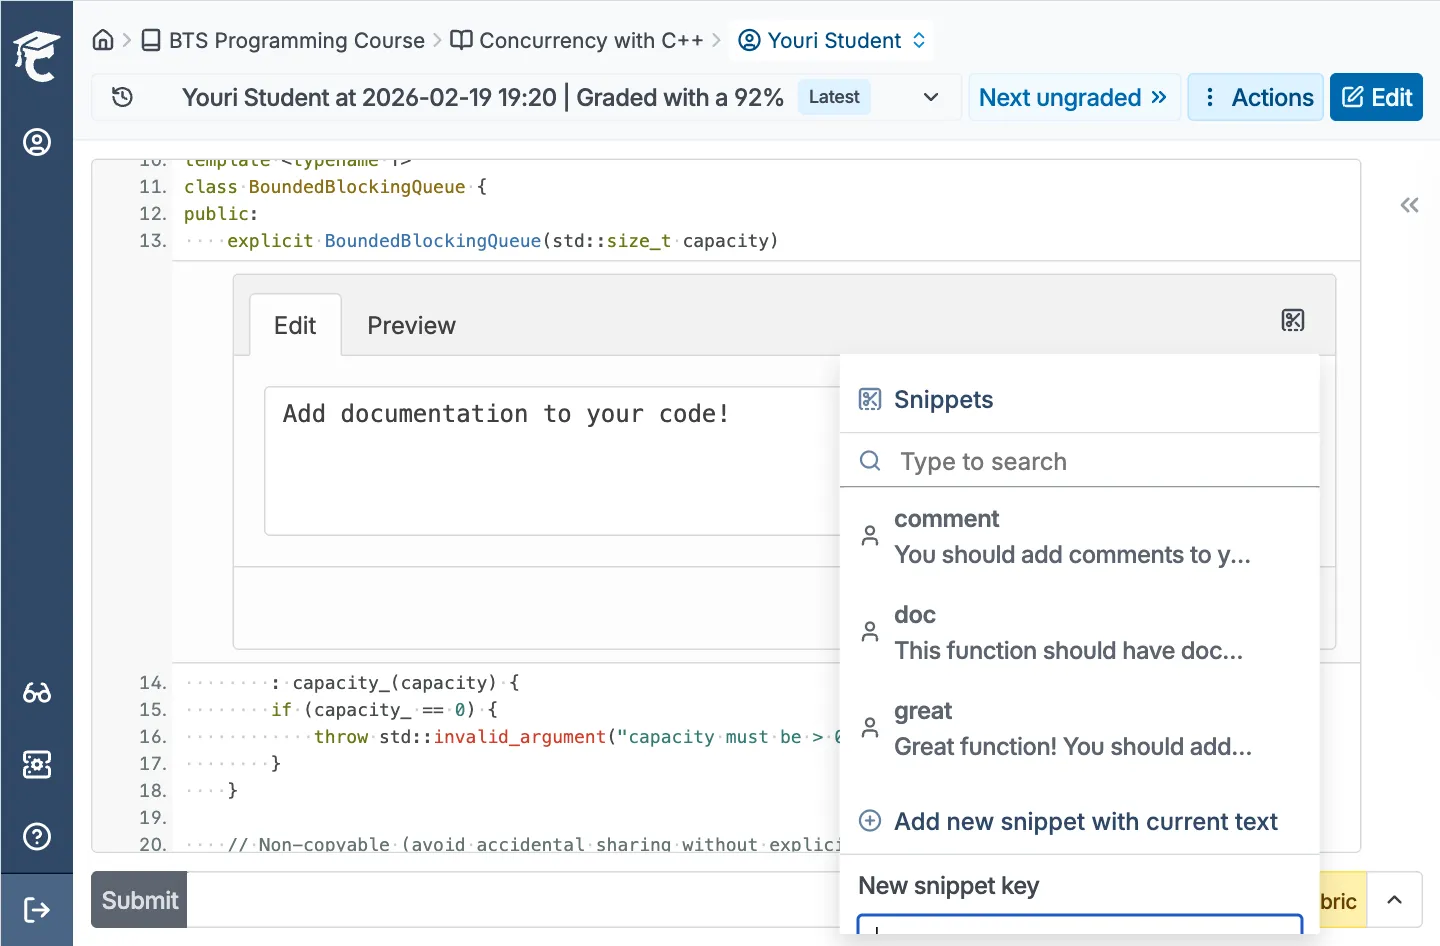
Task: Switch to the Preview tab
Action: tap(411, 325)
